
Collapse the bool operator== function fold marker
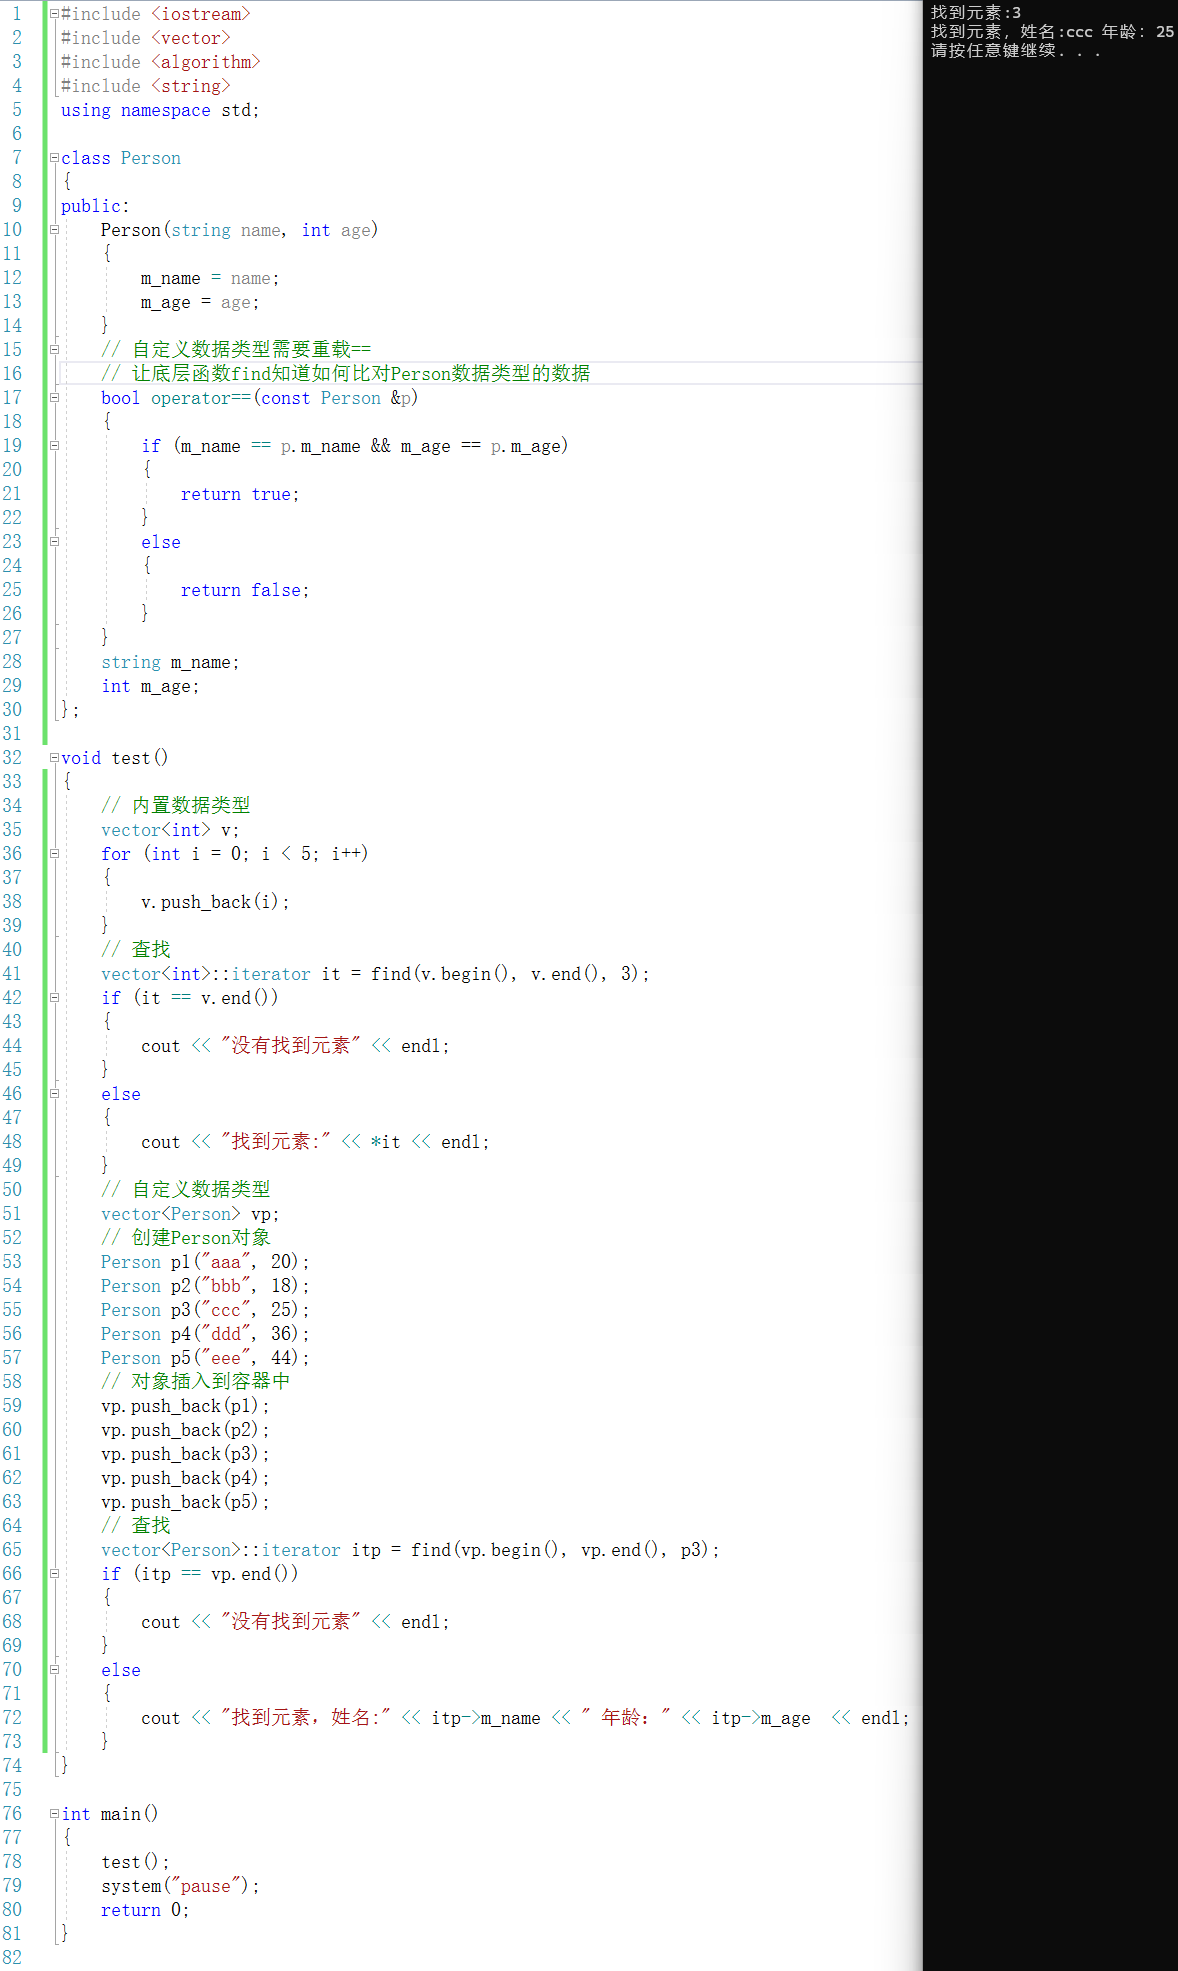(x=54, y=398)
